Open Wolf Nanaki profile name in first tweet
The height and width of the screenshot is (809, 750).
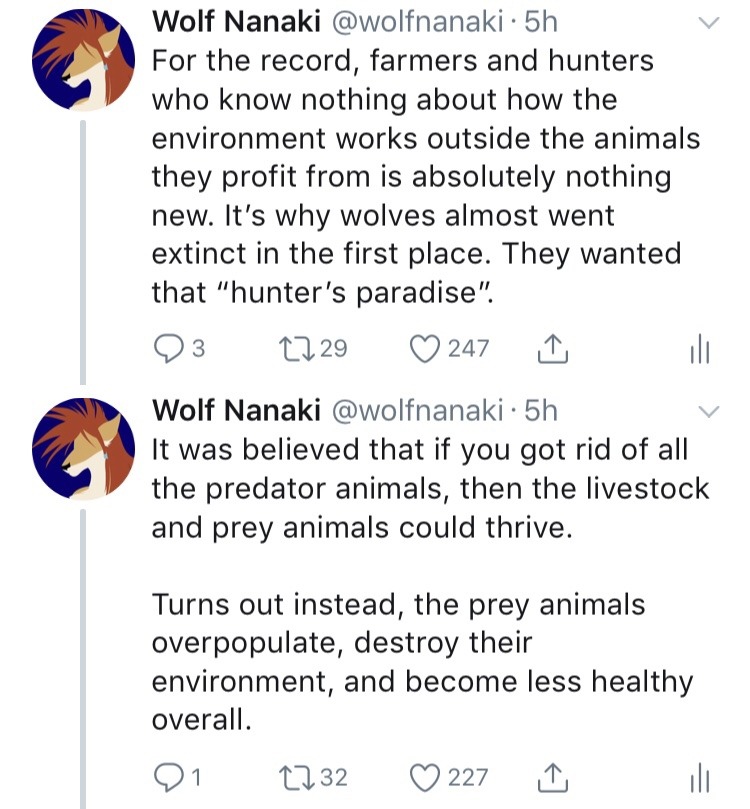[x=235, y=22]
